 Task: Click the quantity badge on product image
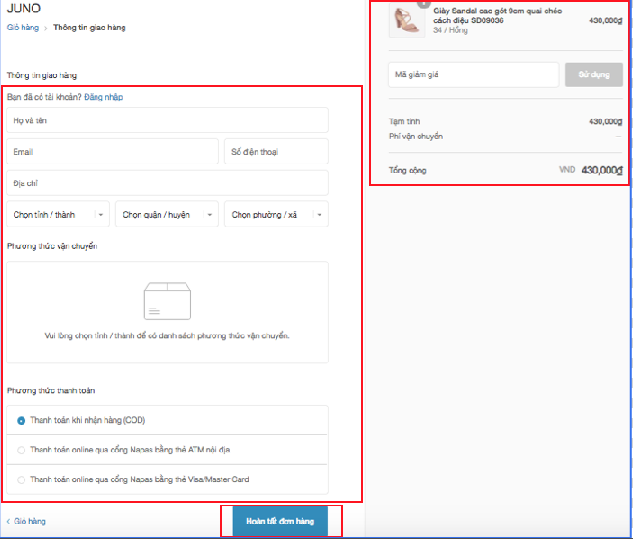click(x=423, y=4)
